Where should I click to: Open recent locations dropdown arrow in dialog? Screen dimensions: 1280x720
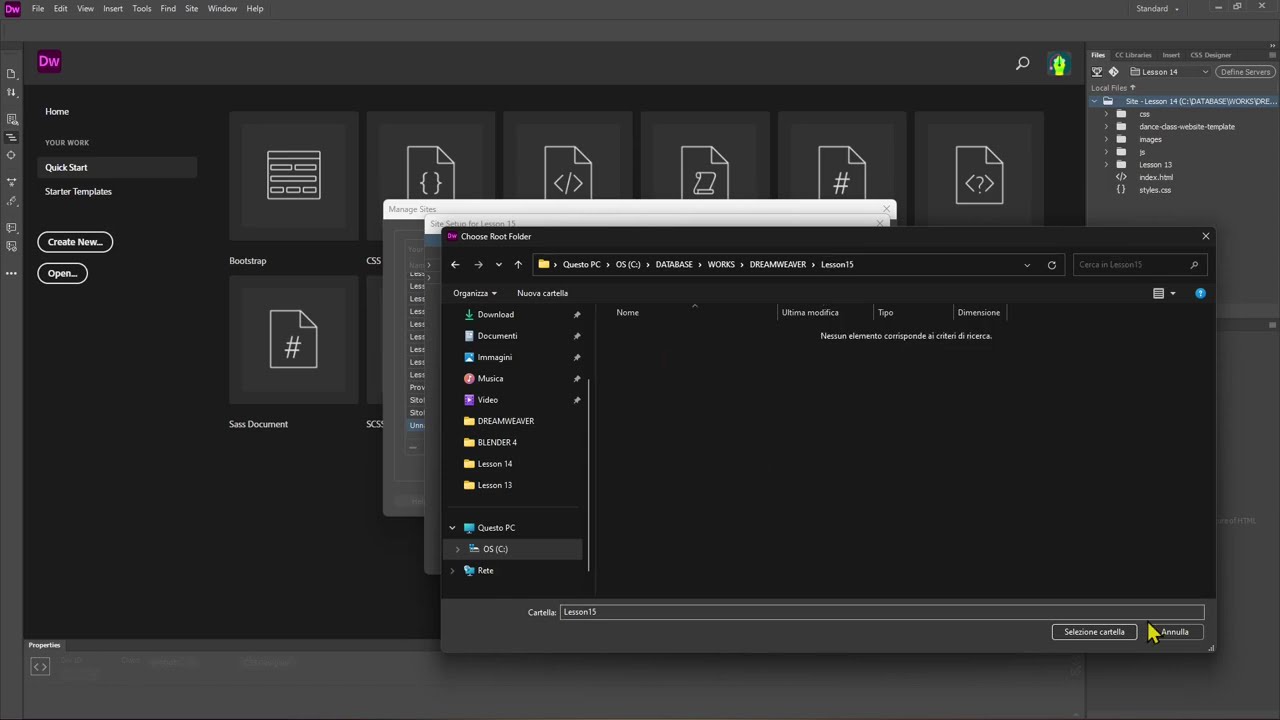click(x=498, y=265)
